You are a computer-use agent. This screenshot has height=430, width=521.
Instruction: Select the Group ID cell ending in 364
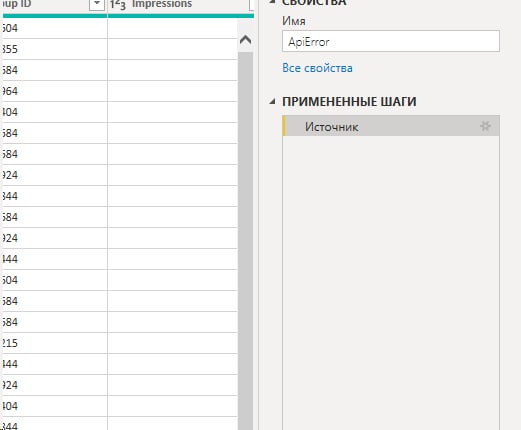54,91
